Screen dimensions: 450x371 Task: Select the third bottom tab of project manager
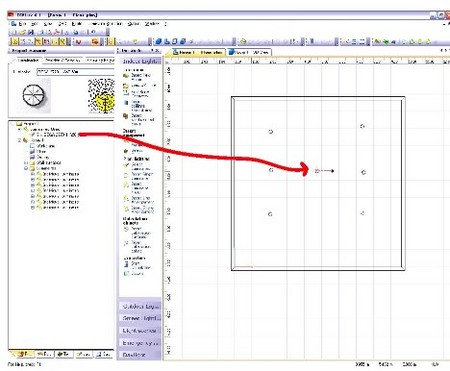coord(64,354)
